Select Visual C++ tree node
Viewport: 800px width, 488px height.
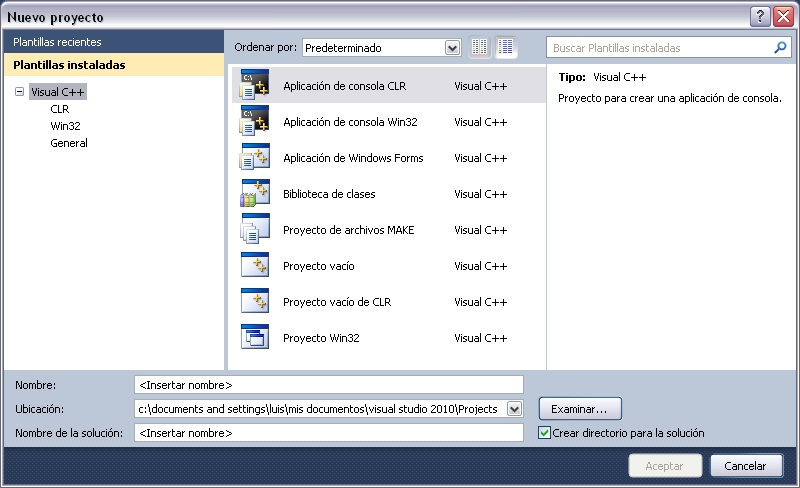[58, 92]
